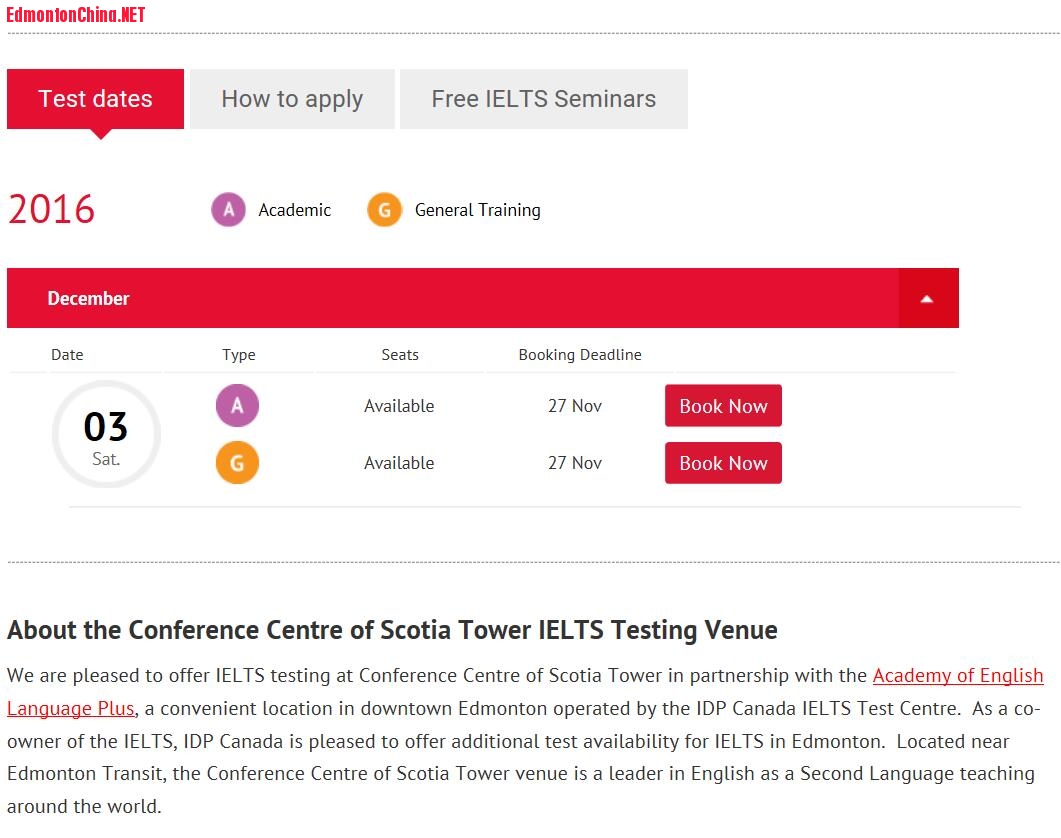Book Now for the General Training test
This screenshot has width=1061, height=838.
point(723,463)
